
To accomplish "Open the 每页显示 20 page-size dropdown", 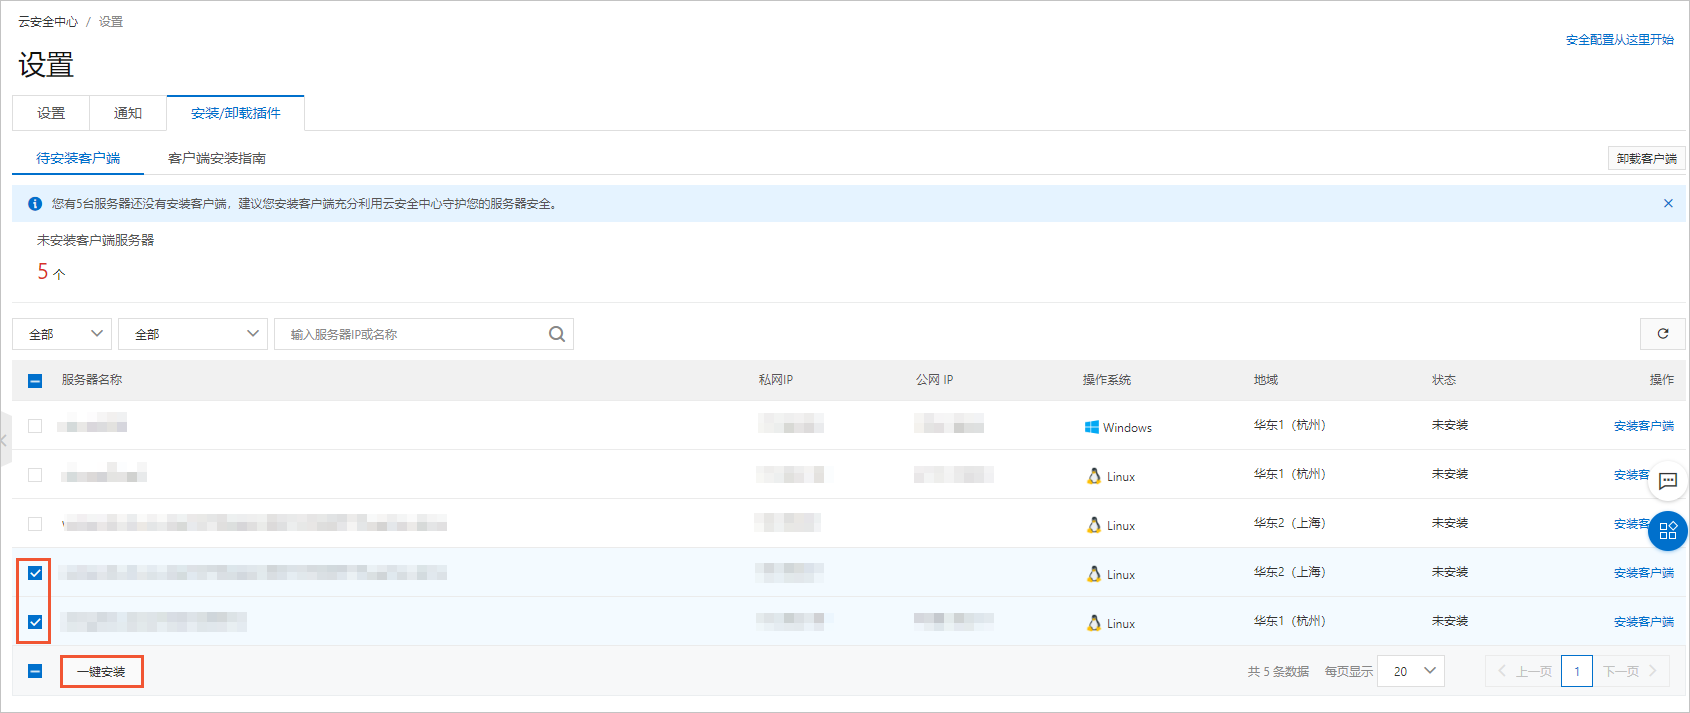I will coord(1411,671).
